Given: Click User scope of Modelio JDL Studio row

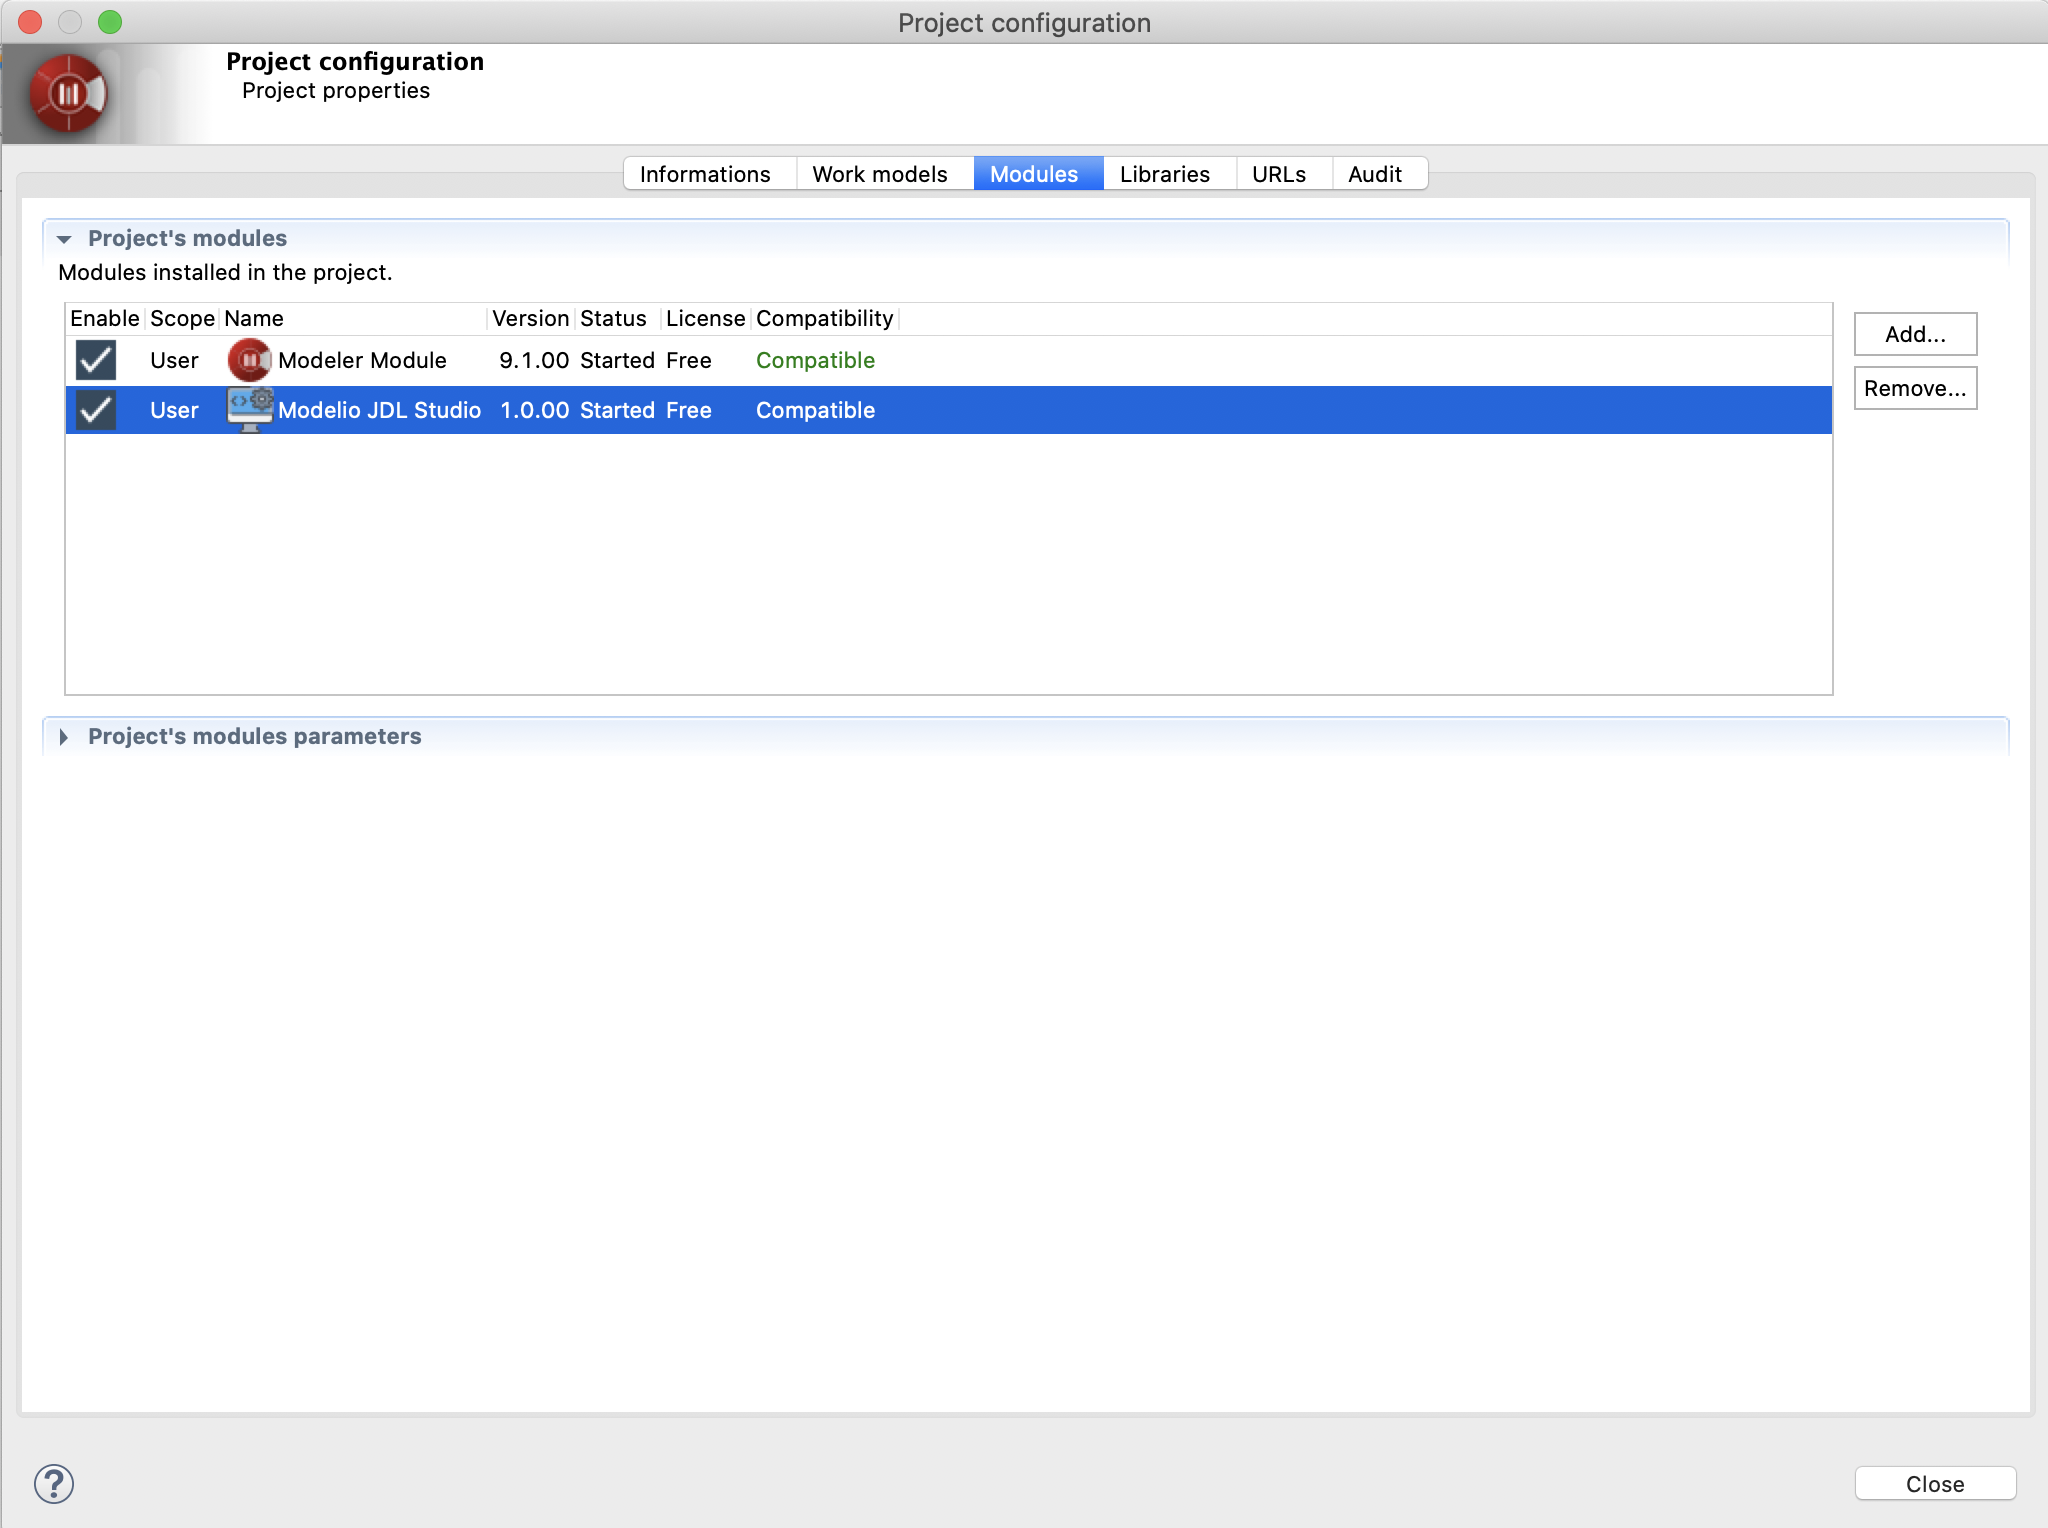Looking at the screenshot, I should [x=174, y=411].
